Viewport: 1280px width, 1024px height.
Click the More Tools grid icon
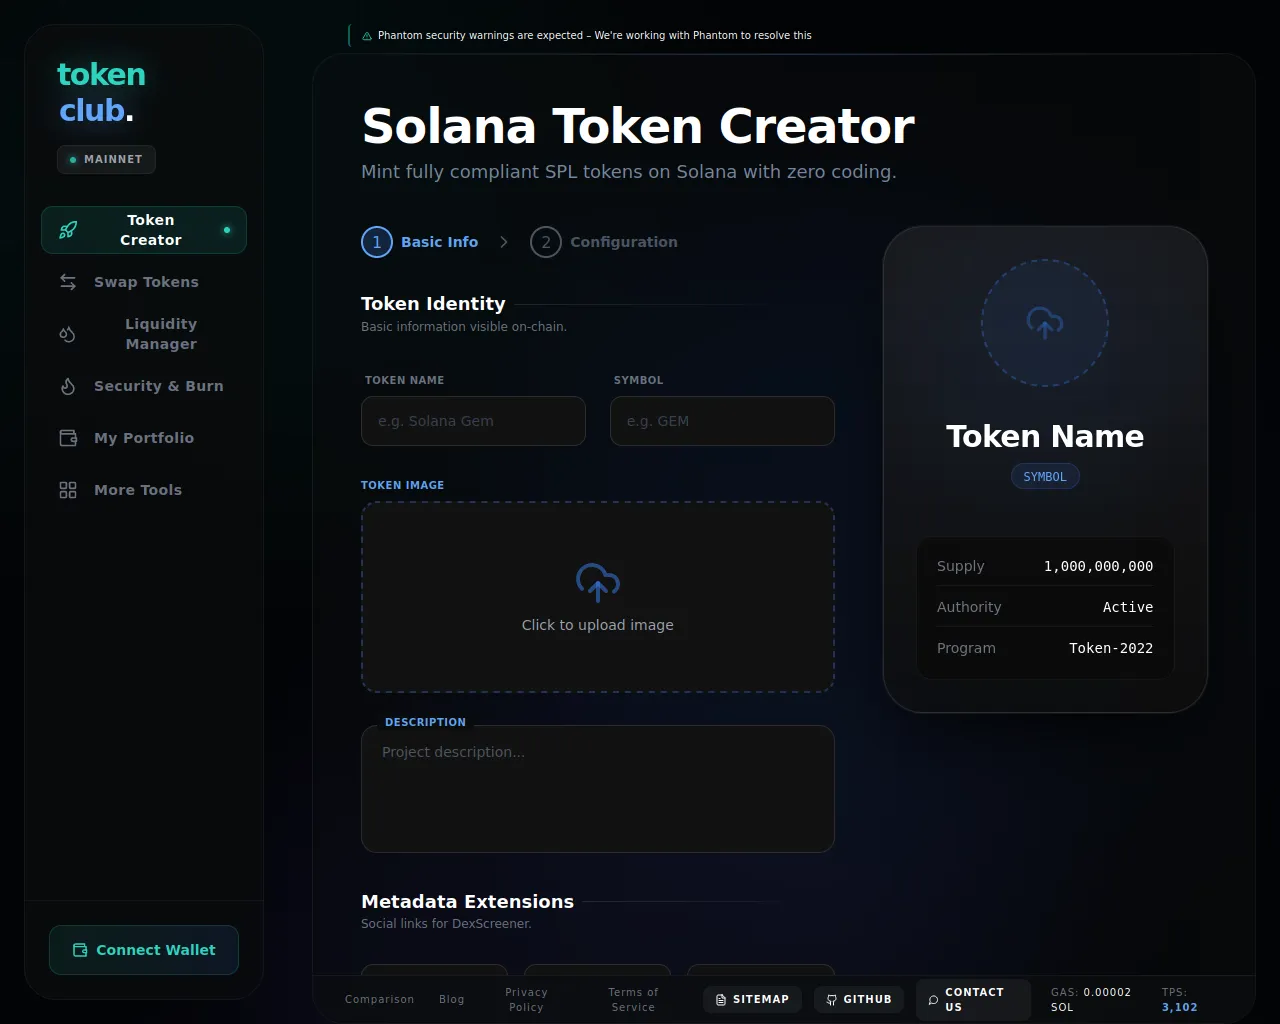pyautogui.click(x=68, y=490)
